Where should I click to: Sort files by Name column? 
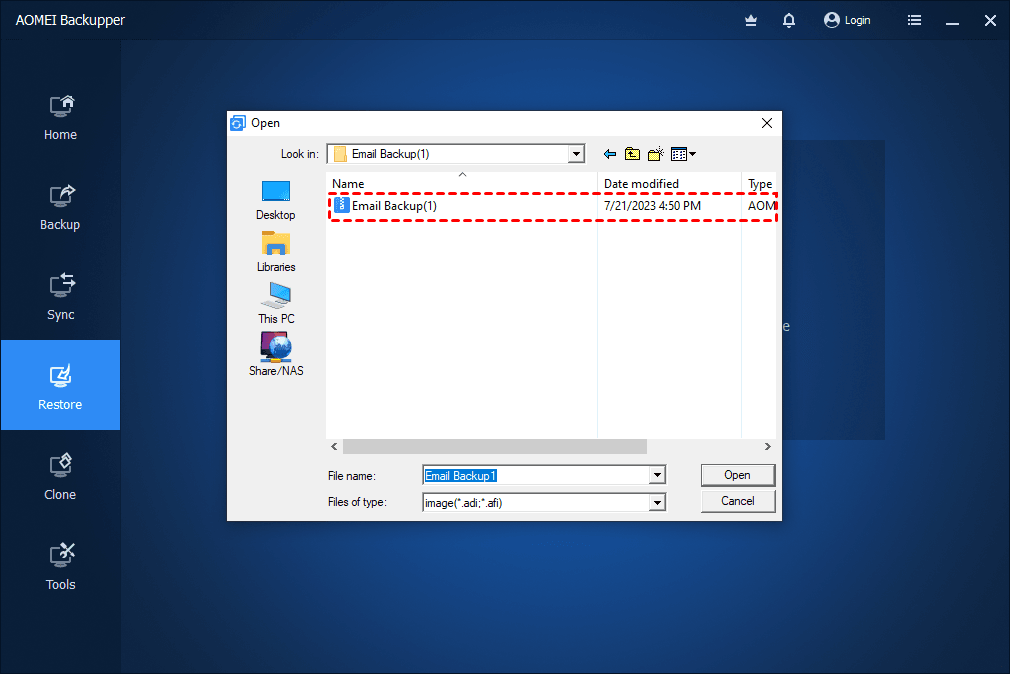tap(461, 184)
